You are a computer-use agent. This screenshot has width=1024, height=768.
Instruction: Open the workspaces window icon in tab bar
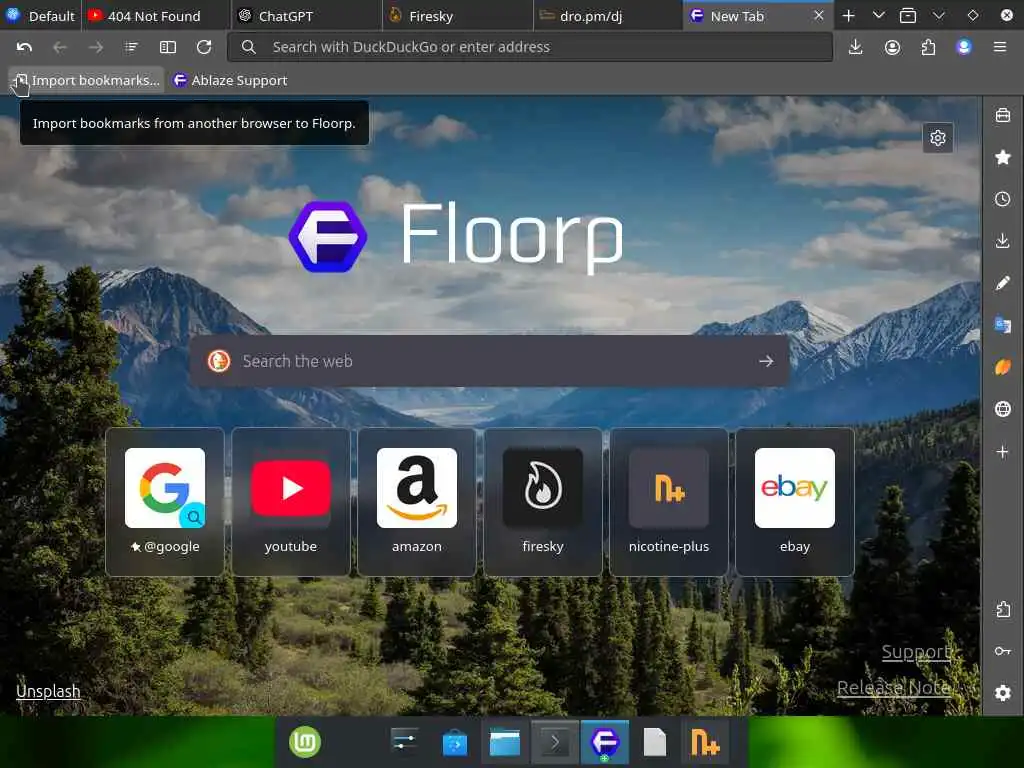tap(908, 16)
